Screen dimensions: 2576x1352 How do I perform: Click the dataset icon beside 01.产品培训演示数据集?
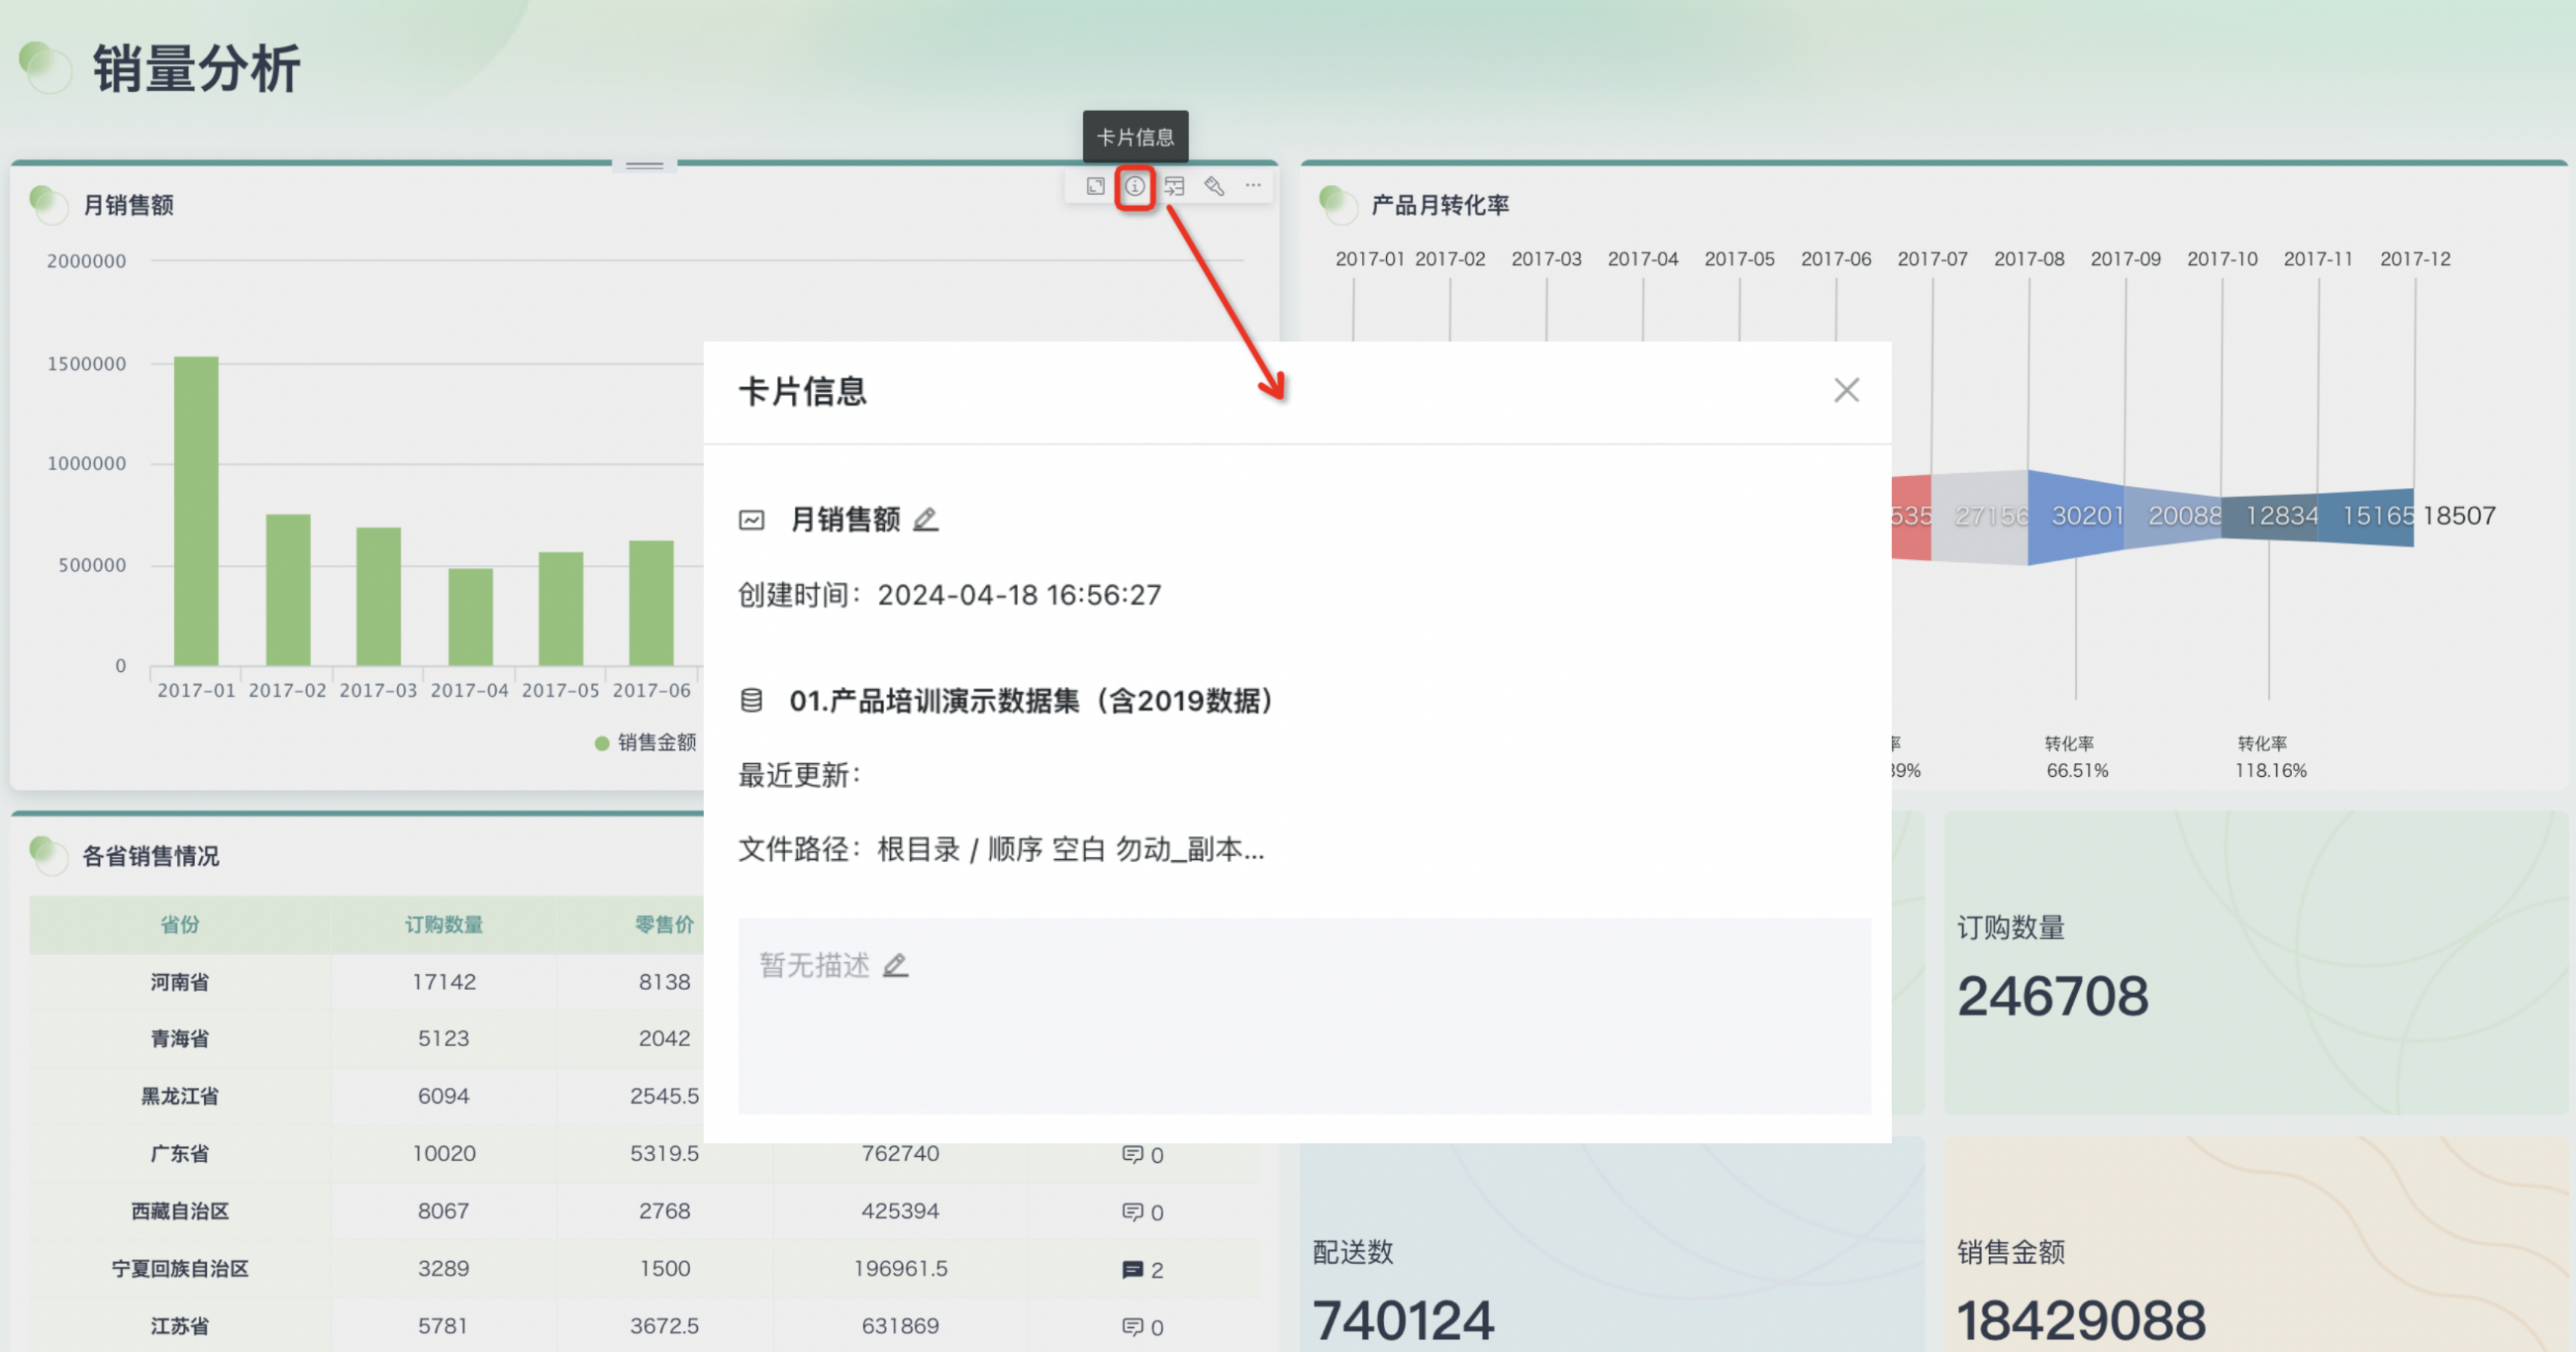coord(752,700)
